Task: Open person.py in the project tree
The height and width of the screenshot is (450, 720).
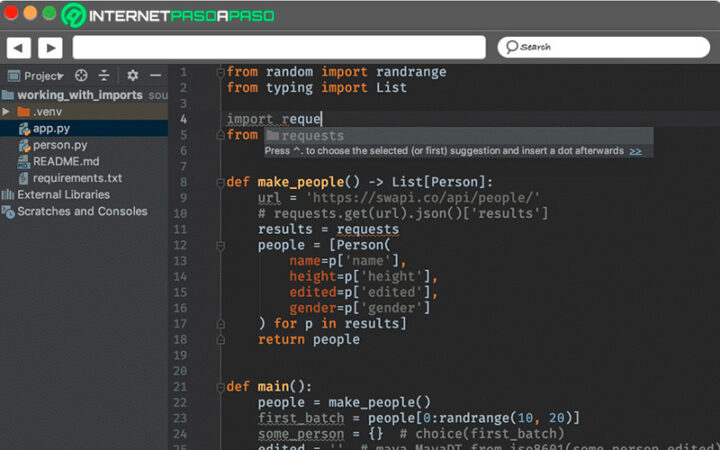Action: (59, 145)
